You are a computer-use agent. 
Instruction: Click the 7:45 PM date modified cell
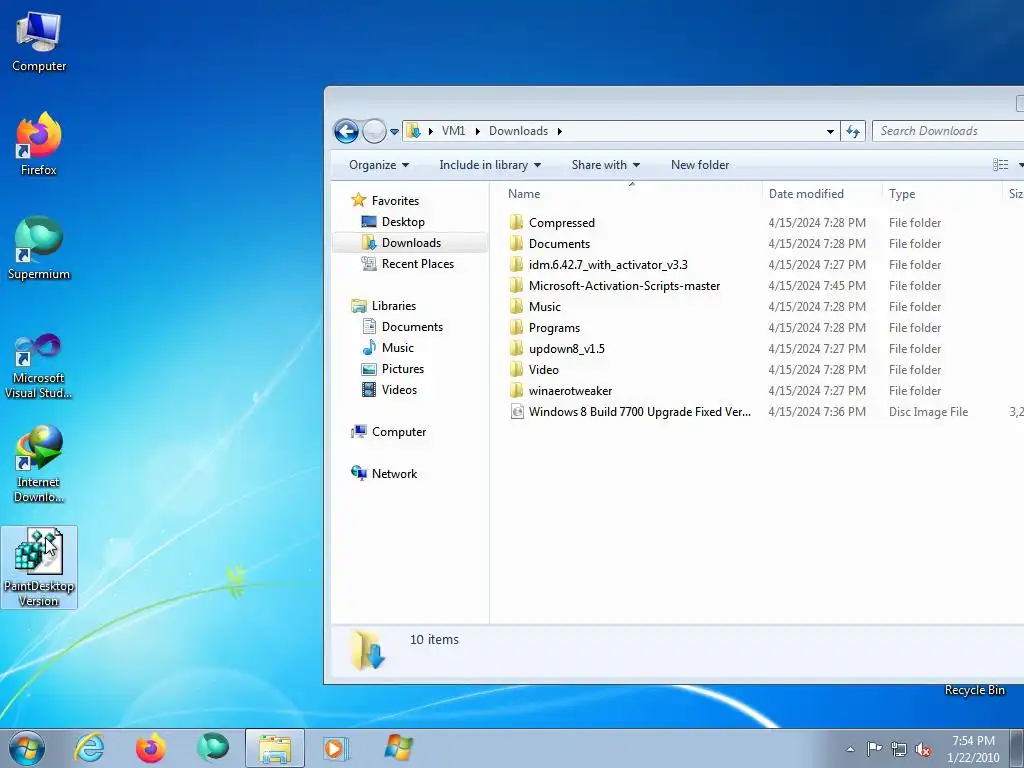tap(817, 285)
